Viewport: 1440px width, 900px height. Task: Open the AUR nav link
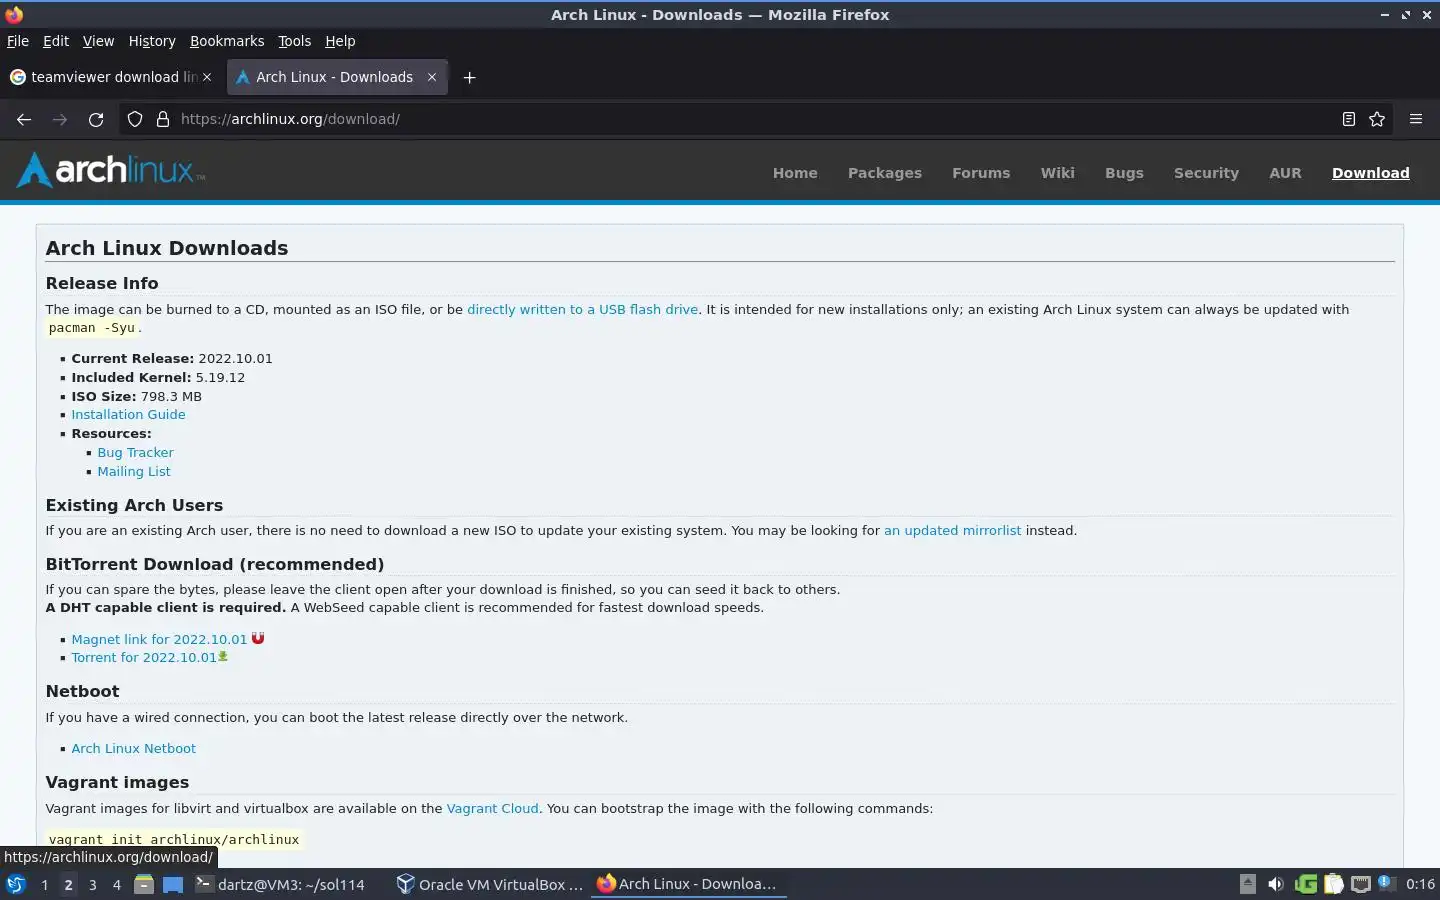point(1285,173)
